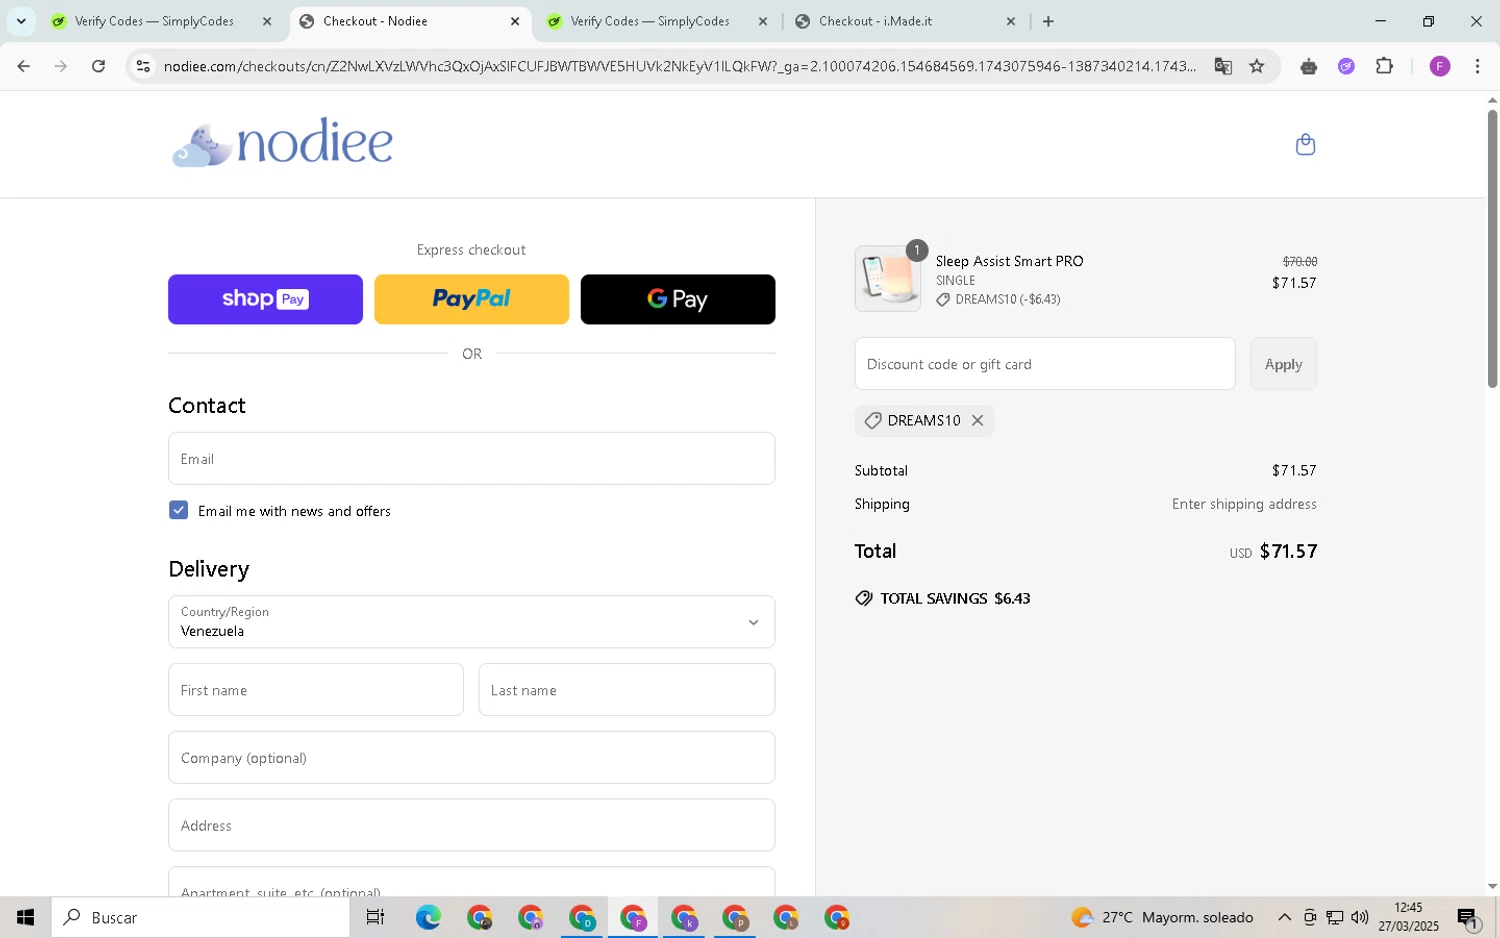The image size is (1500, 938).
Task: Focus the First name field
Action: click(315, 690)
